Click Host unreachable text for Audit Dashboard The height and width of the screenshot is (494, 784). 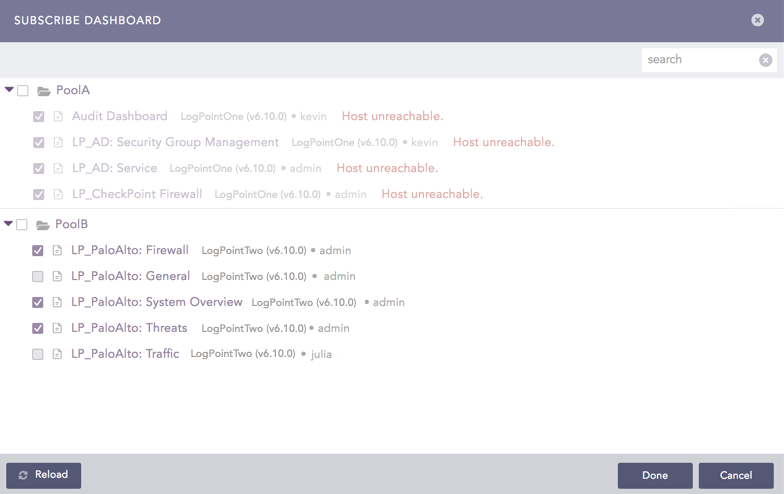click(x=392, y=116)
